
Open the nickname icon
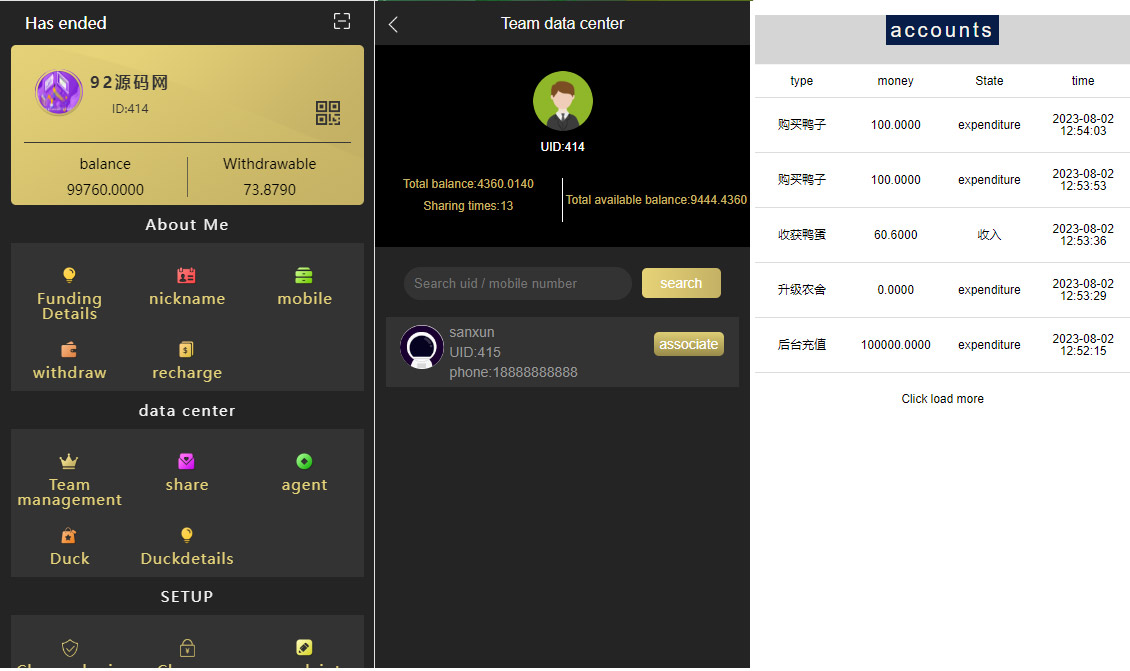click(187, 275)
